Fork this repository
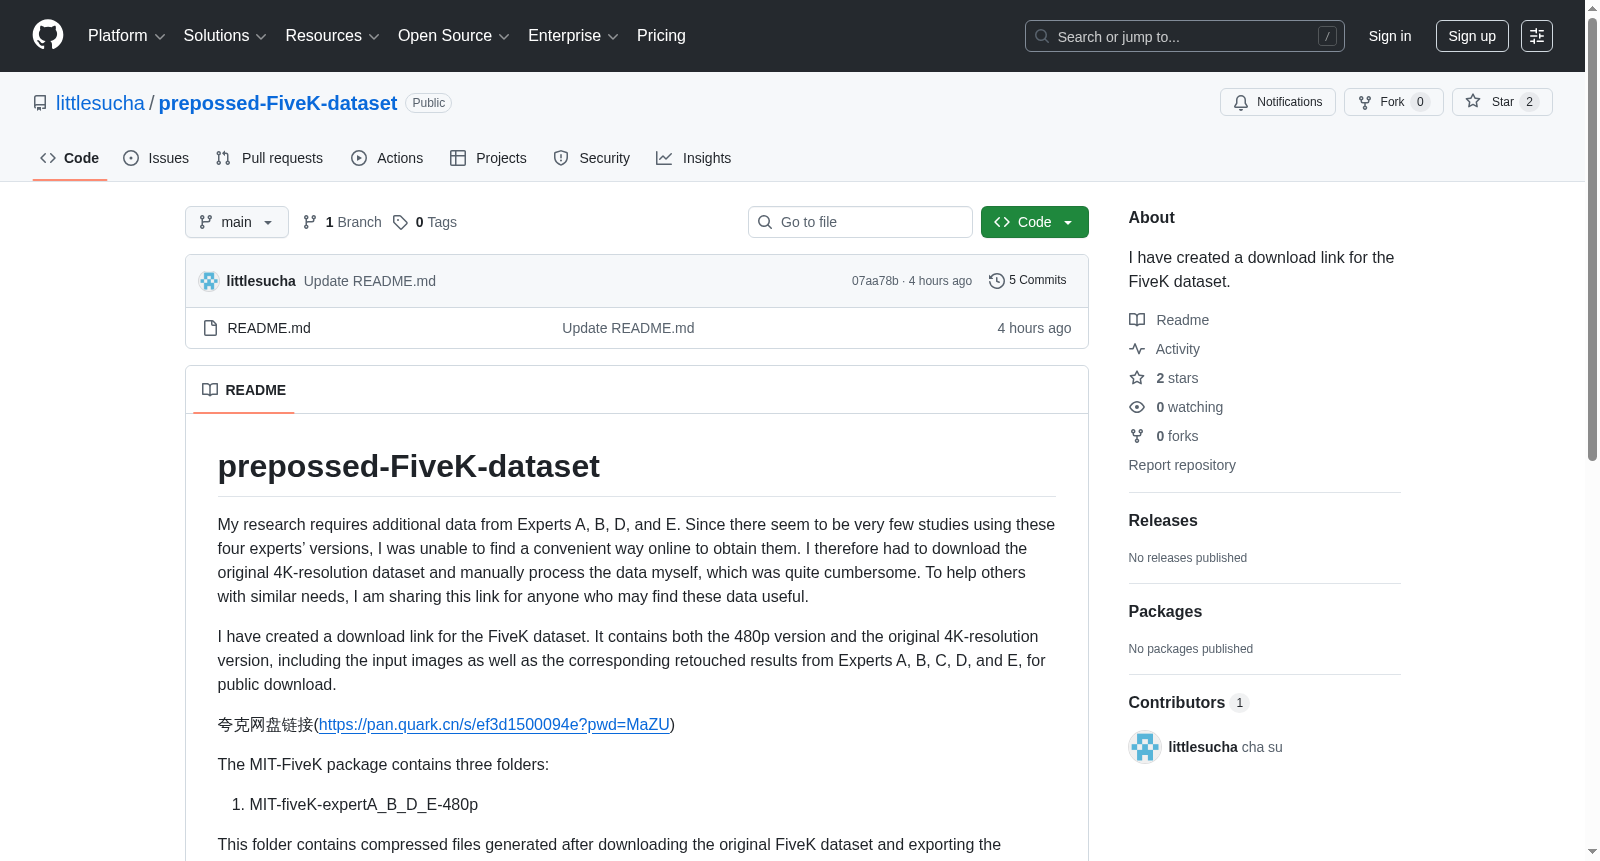Screen dimensions: 1600x861 point(1394,102)
